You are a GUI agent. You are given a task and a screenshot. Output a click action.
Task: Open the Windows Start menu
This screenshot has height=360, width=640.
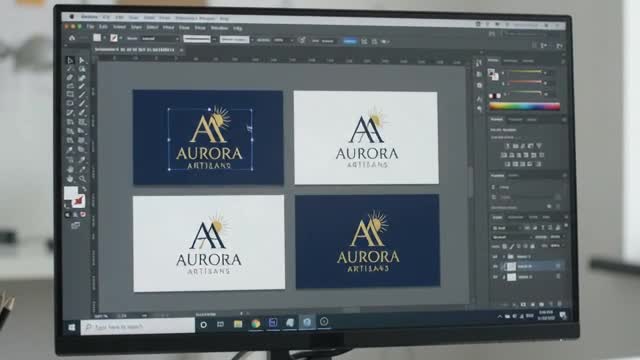pyautogui.click(x=72, y=327)
